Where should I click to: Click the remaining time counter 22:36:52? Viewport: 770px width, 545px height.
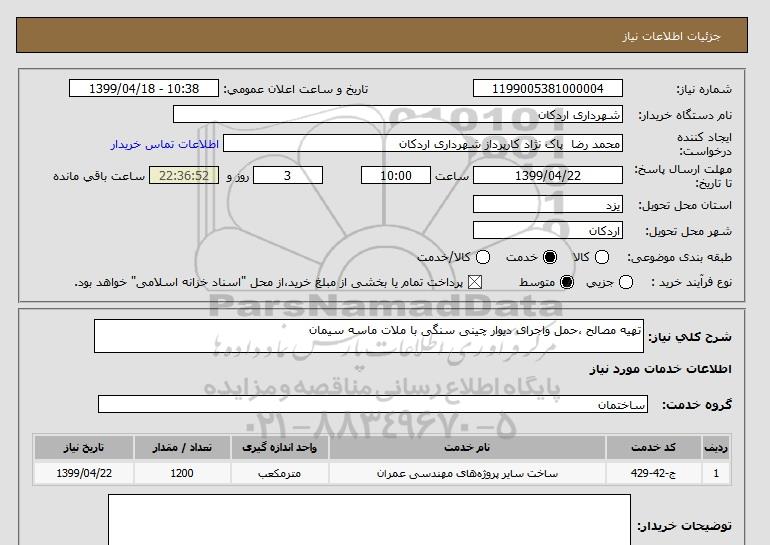point(184,175)
